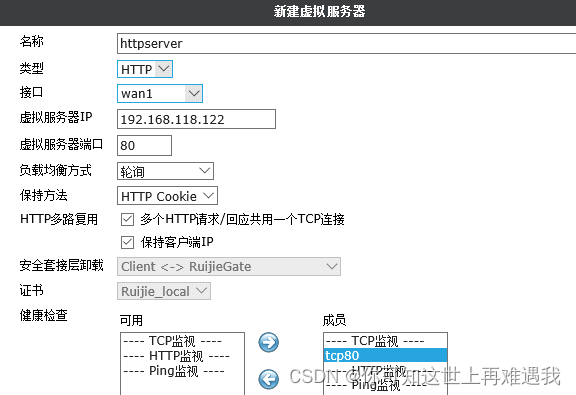This screenshot has width=576, height=395.
Task: Click the 虚拟服务器端口 field showing 80
Action: click(144, 145)
